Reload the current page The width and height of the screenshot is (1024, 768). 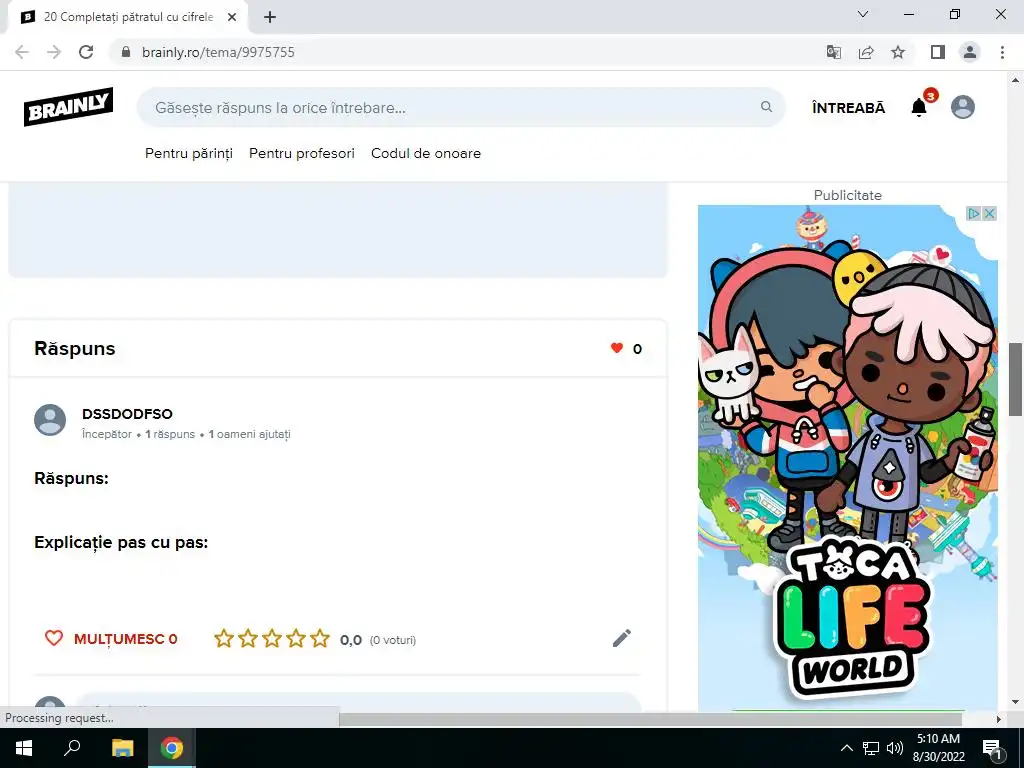click(x=86, y=52)
